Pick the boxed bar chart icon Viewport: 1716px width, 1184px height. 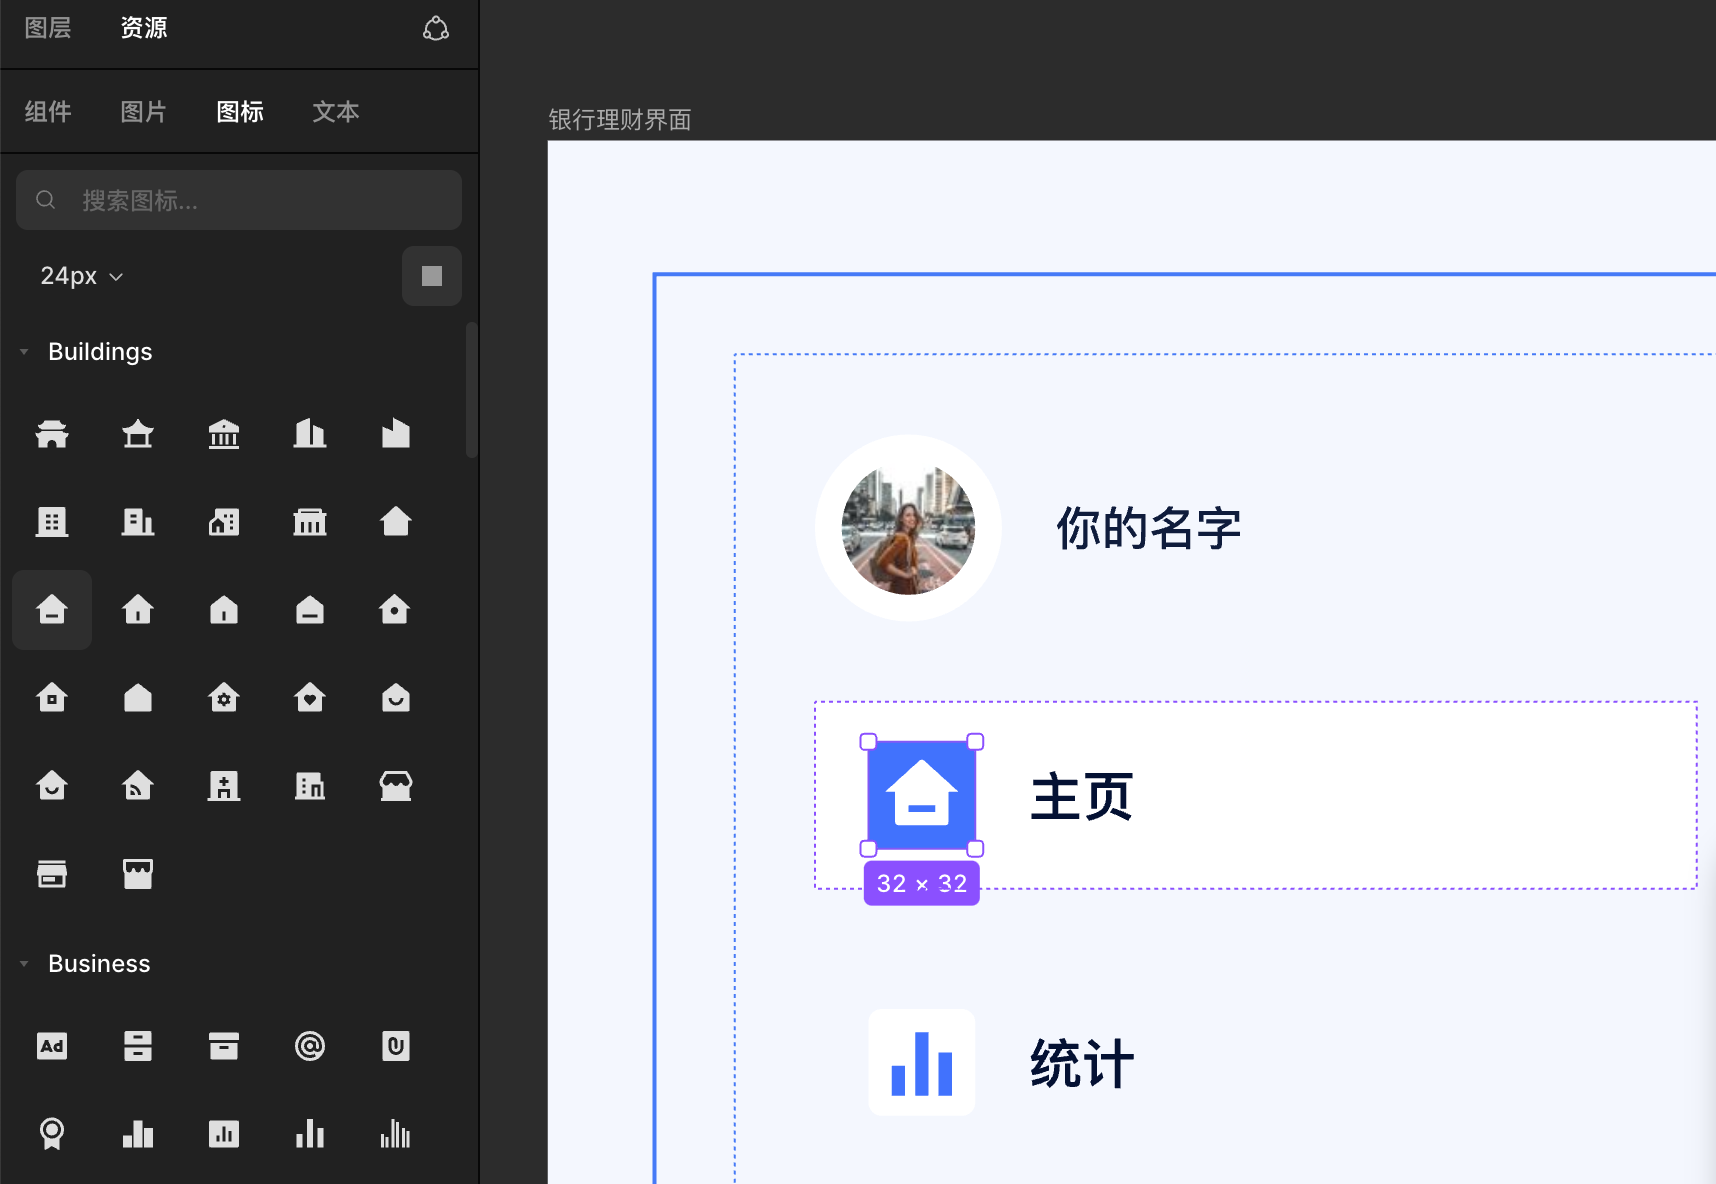click(x=224, y=1134)
